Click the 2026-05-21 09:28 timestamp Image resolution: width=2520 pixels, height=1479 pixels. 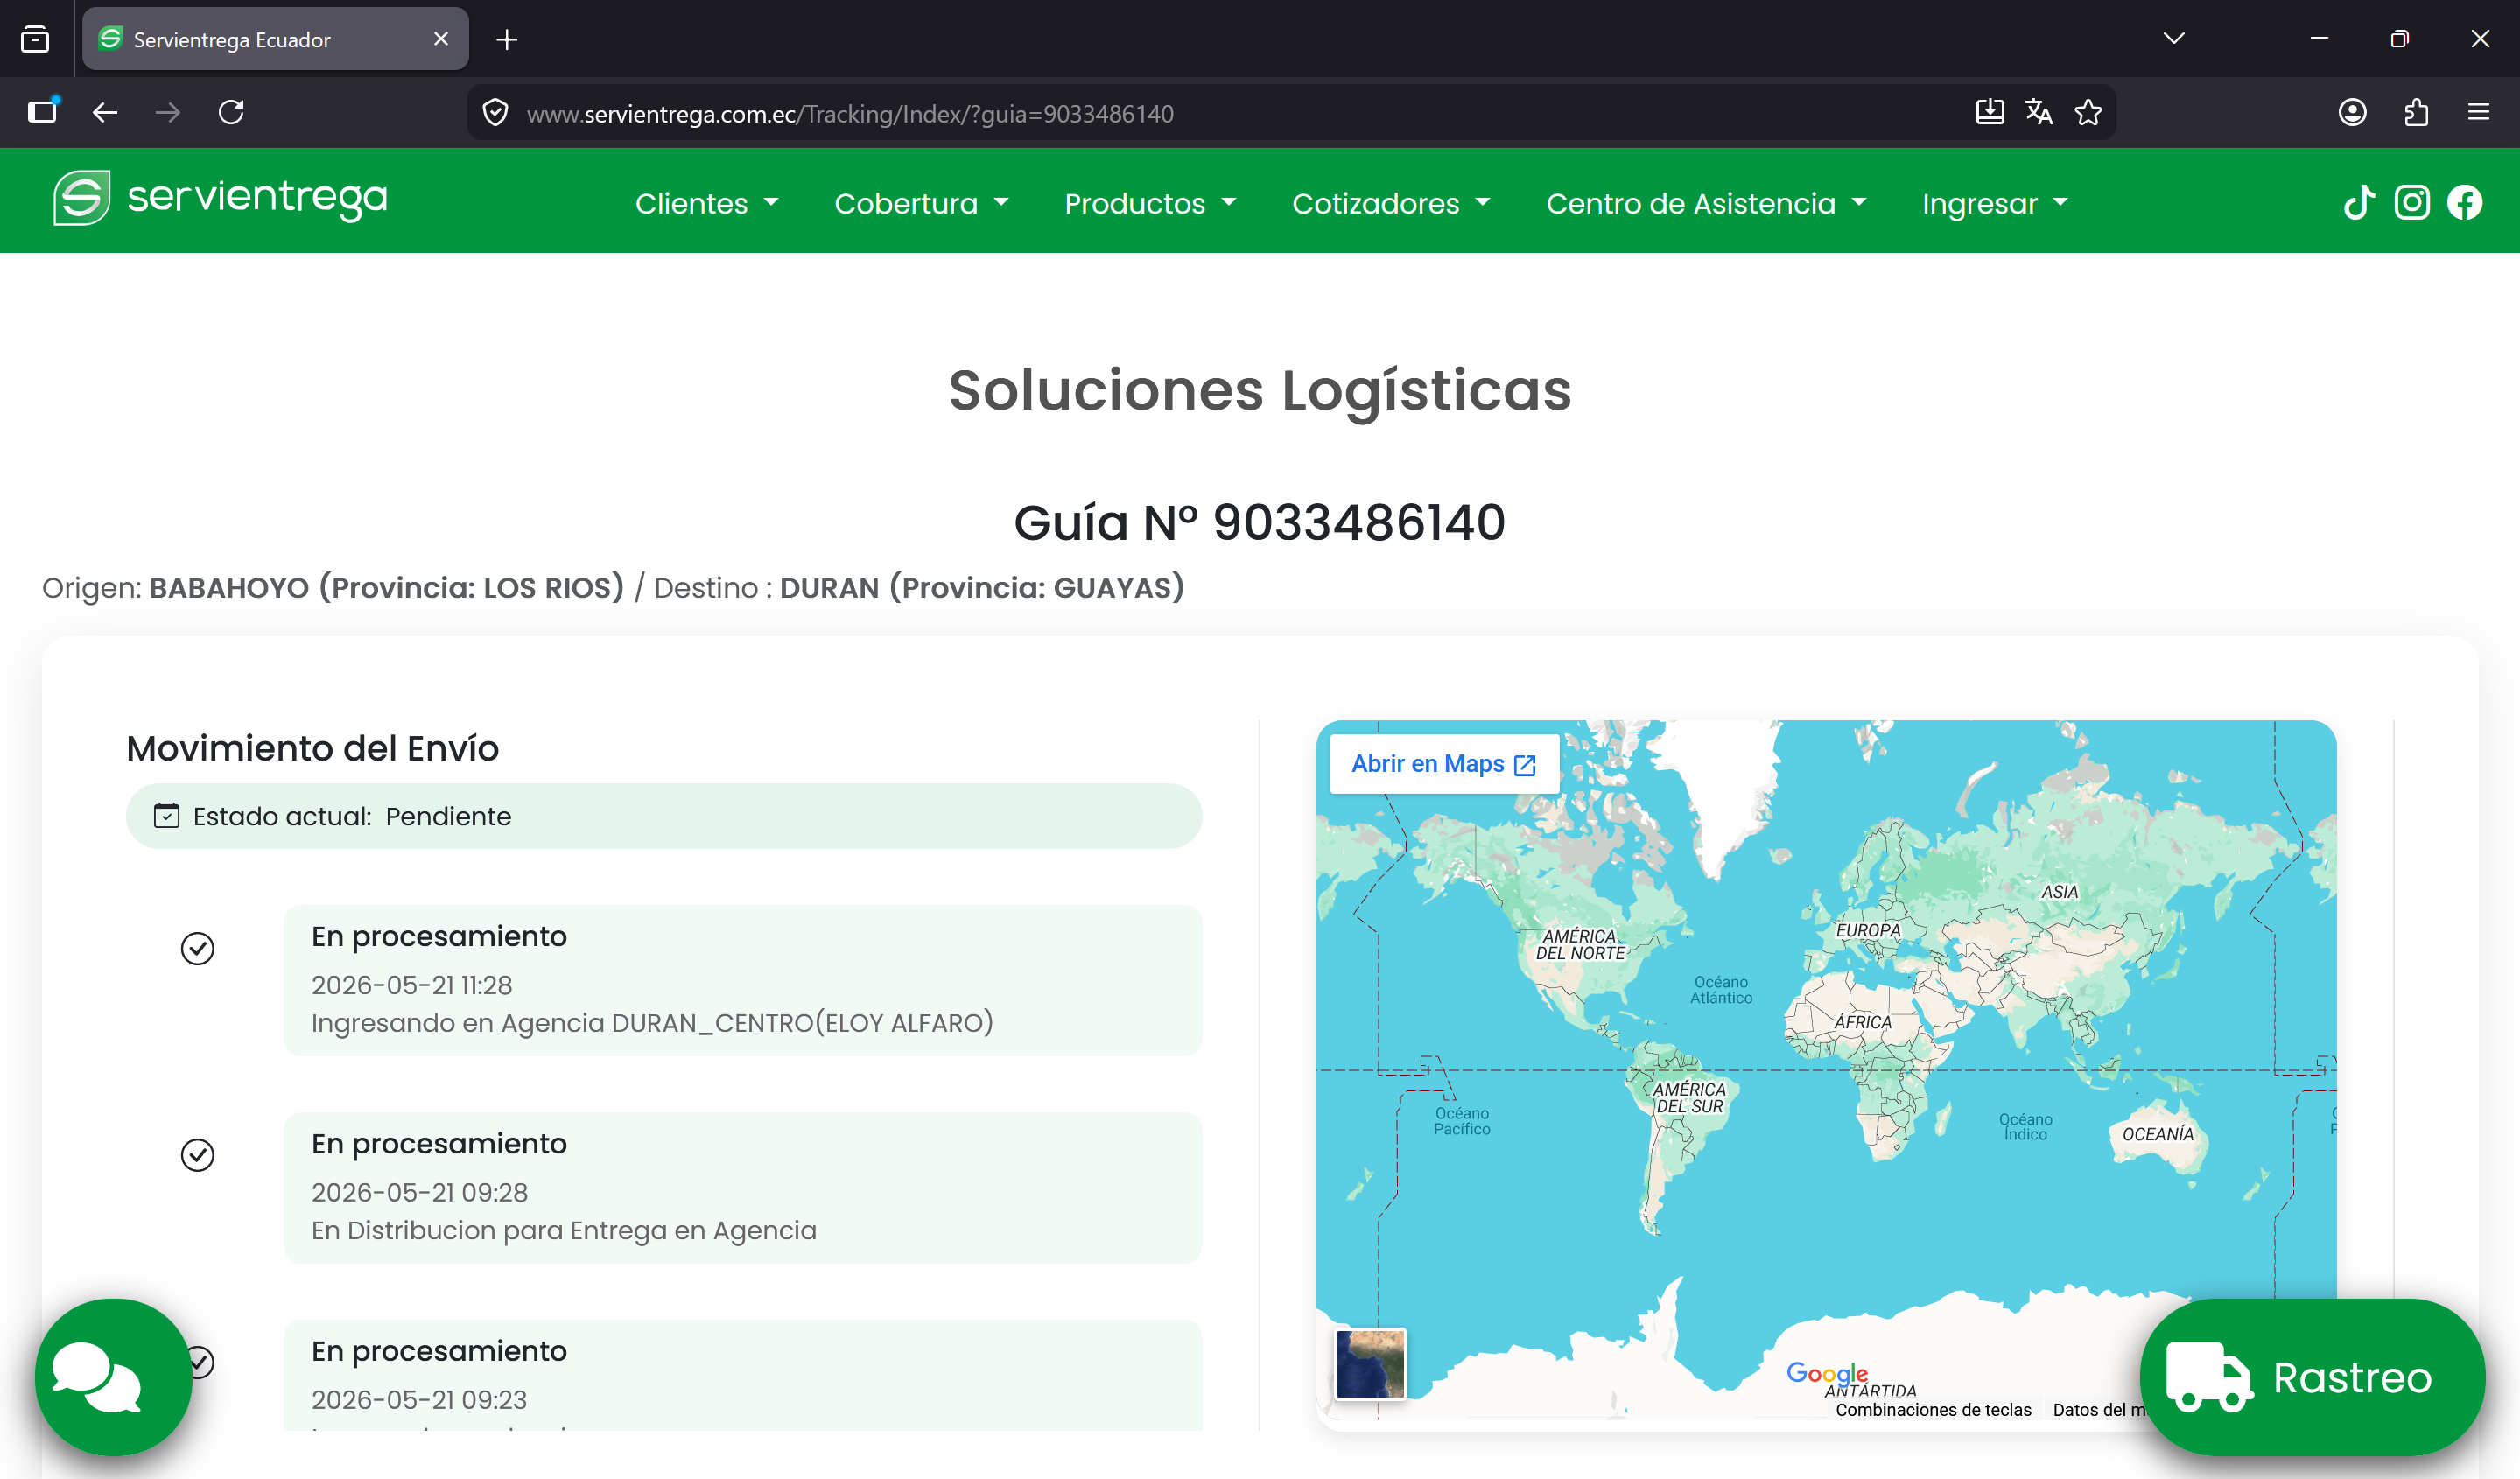(x=420, y=1192)
